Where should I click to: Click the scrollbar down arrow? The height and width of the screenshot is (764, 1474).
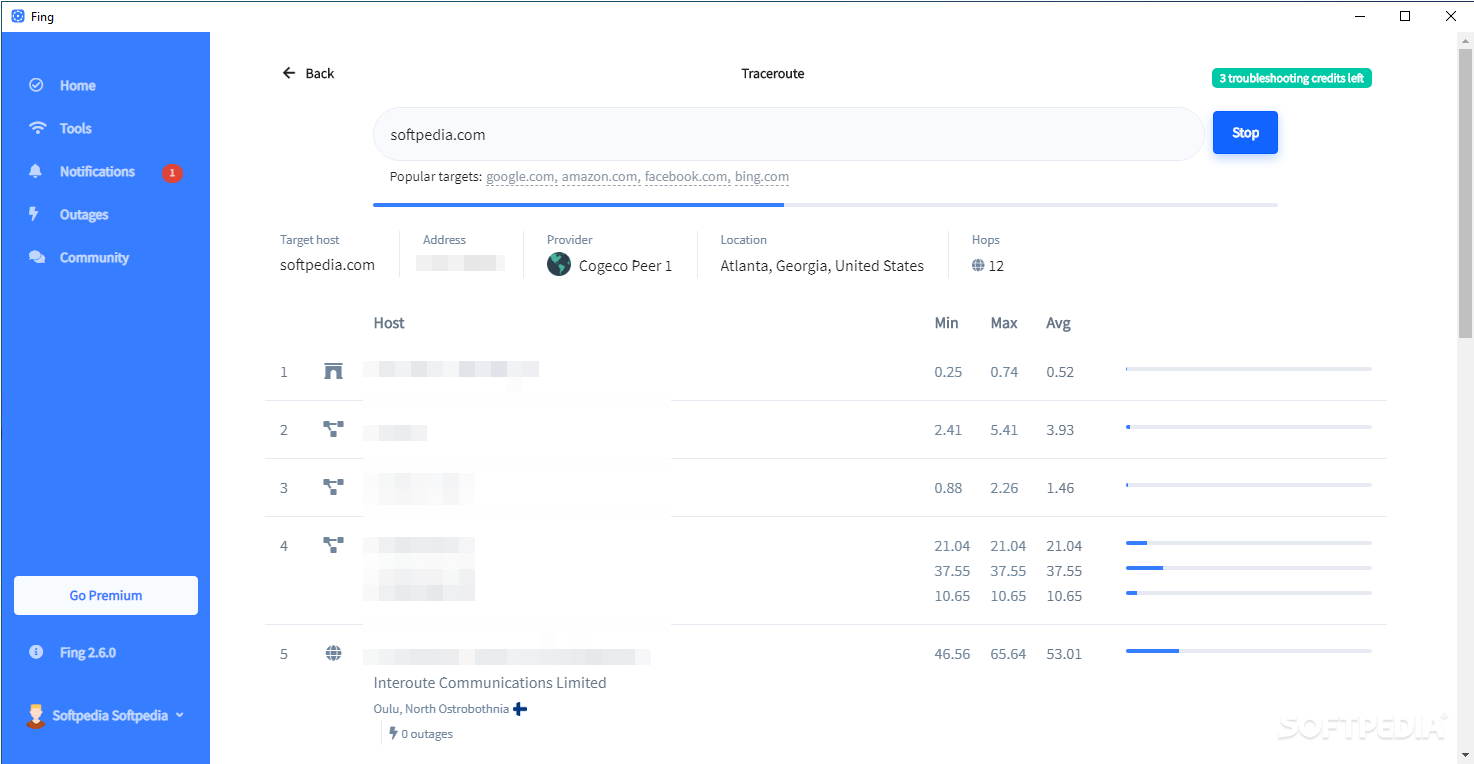pyautogui.click(x=1465, y=755)
